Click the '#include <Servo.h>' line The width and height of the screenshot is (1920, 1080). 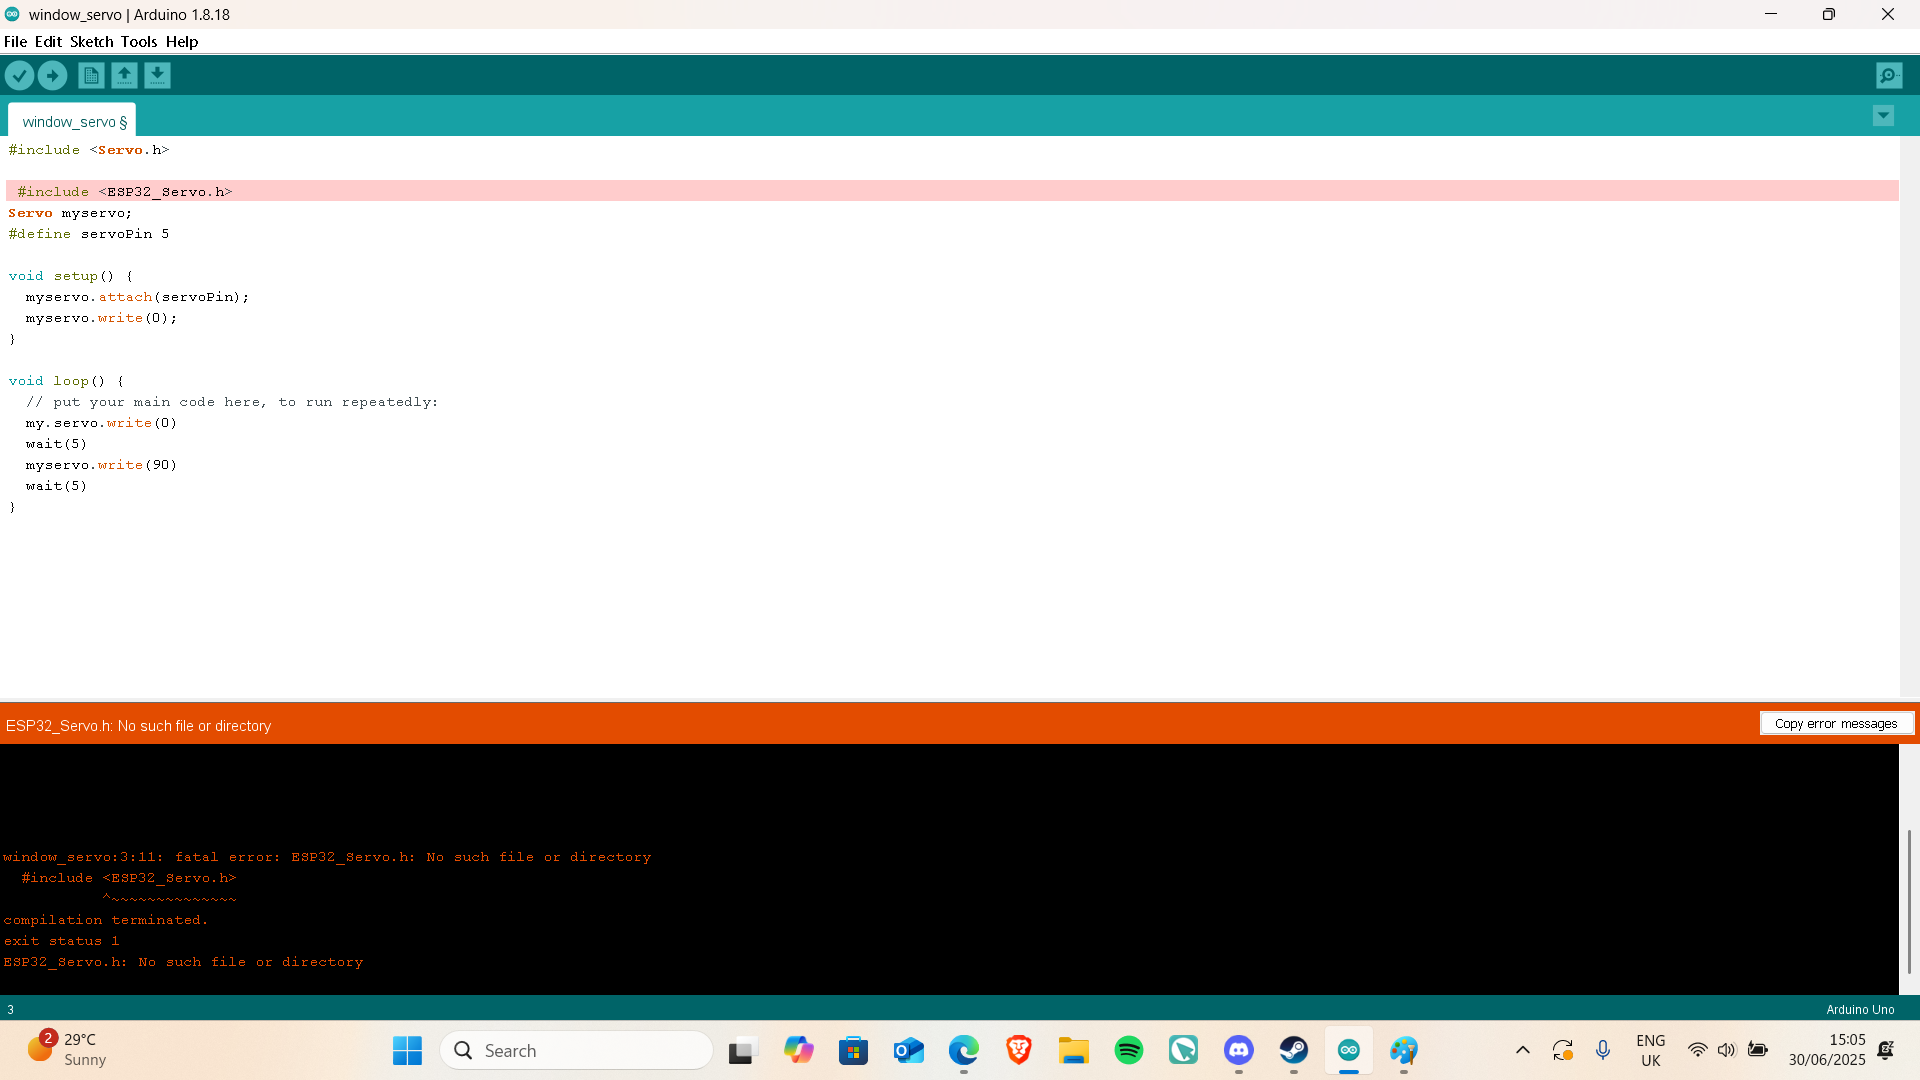[89, 150]
